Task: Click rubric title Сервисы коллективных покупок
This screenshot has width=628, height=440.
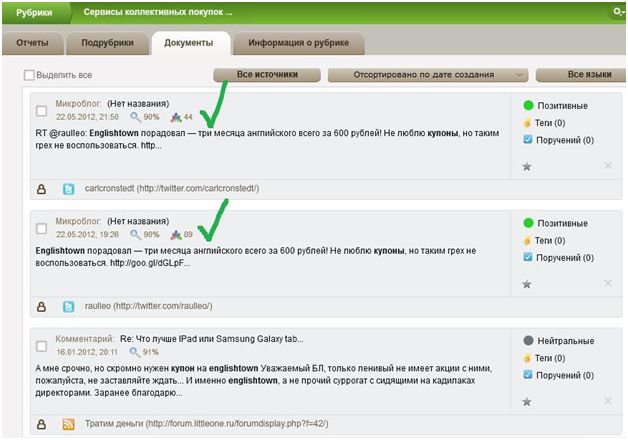Action: click(158, 12)
